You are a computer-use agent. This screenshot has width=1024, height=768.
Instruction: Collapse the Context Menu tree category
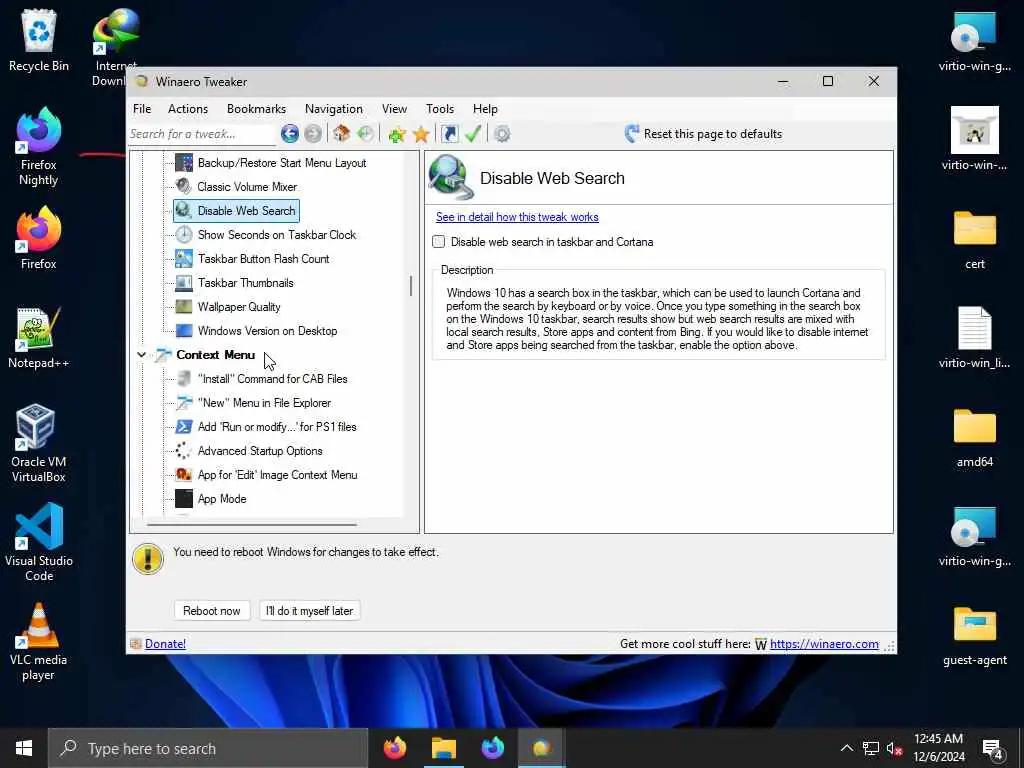(x=142, y=355)
